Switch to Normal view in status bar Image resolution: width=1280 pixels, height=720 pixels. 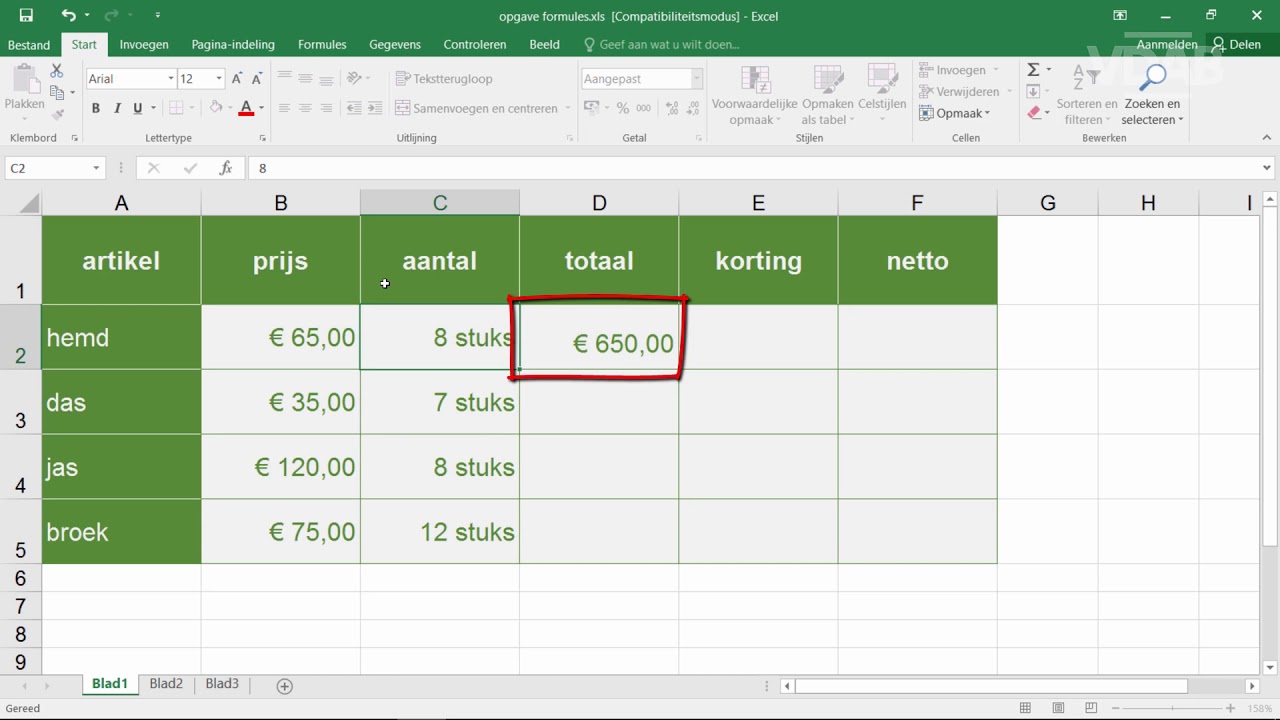(1024, 708)
